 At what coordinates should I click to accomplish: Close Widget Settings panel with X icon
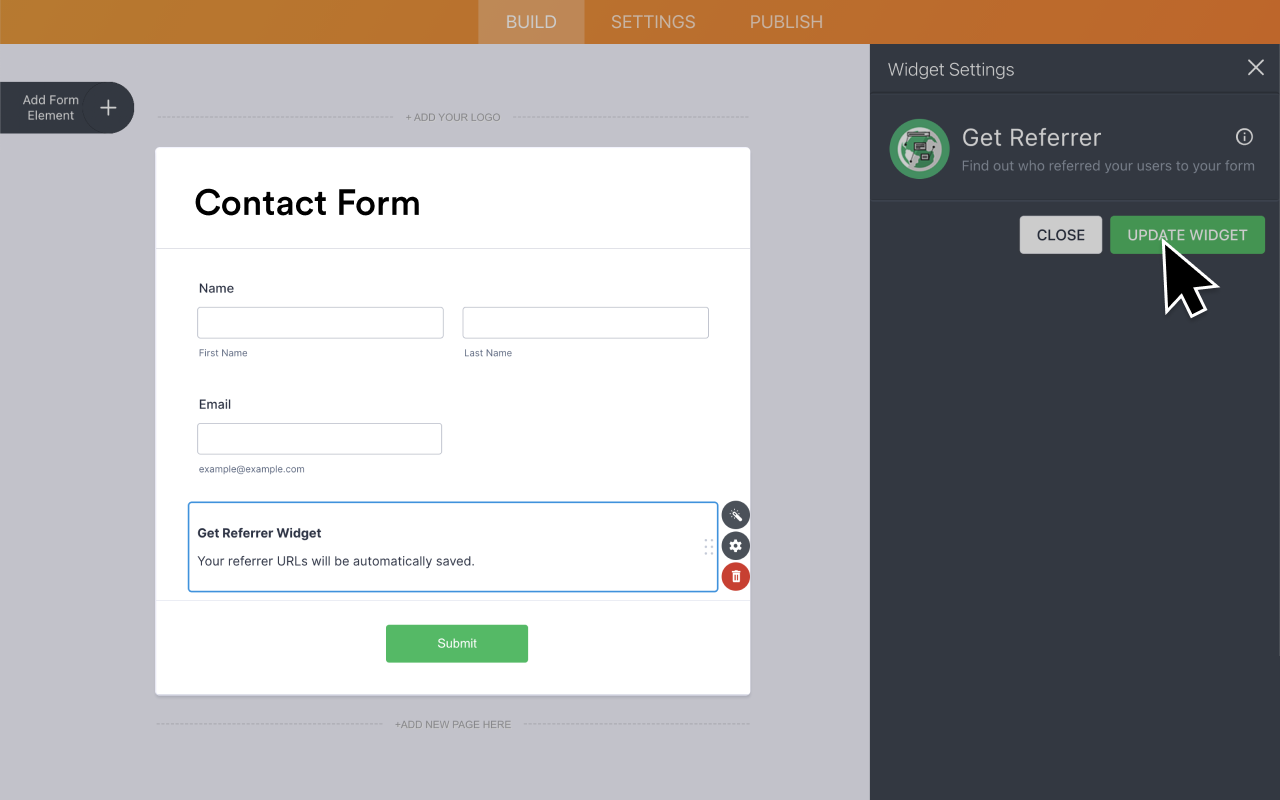pyautogui.click(x=1255, y=67)
